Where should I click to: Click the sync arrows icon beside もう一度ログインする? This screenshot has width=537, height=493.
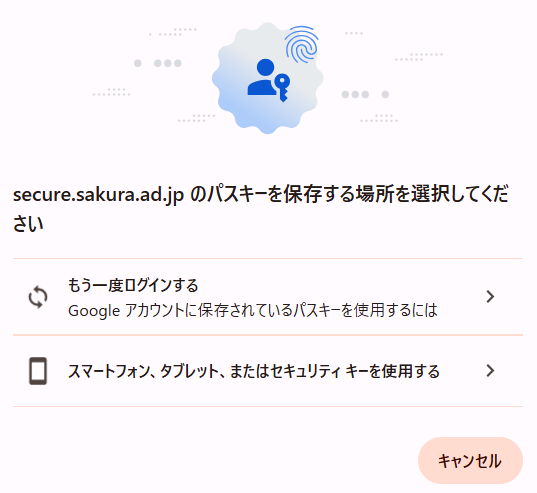tap(38, 297)
